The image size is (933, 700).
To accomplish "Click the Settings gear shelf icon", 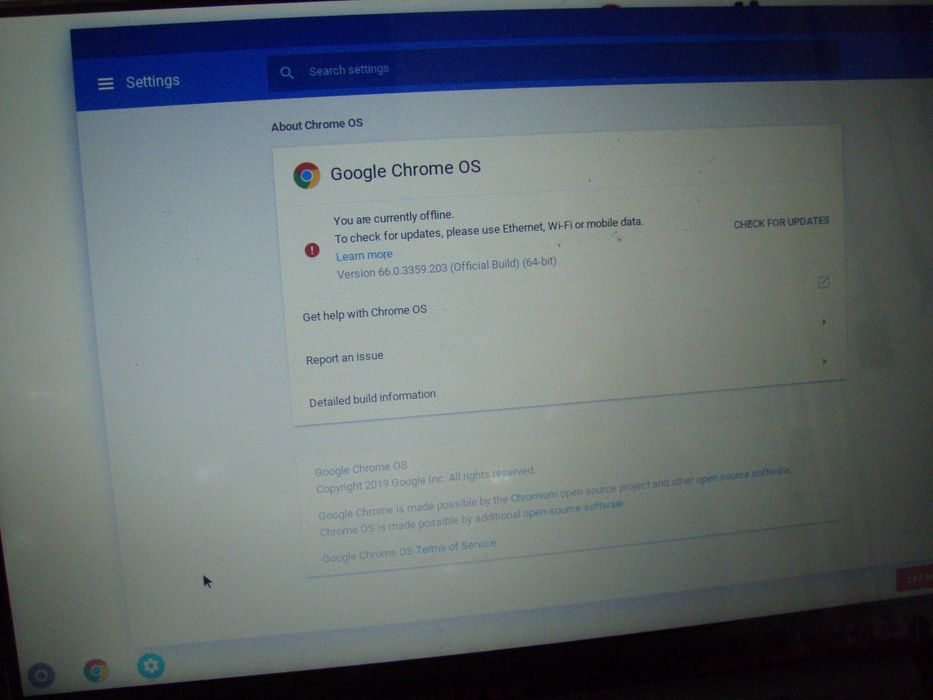I will point(151,665).
